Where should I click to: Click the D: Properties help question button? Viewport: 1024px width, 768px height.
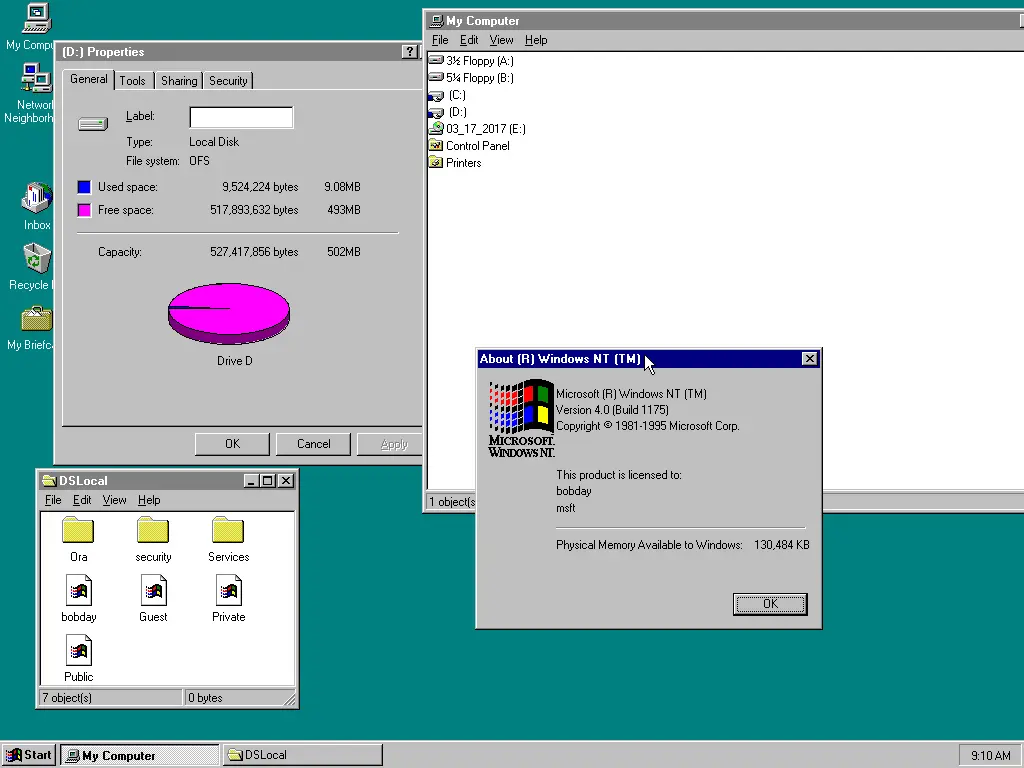pyautogui.click(x=409, y=52)
